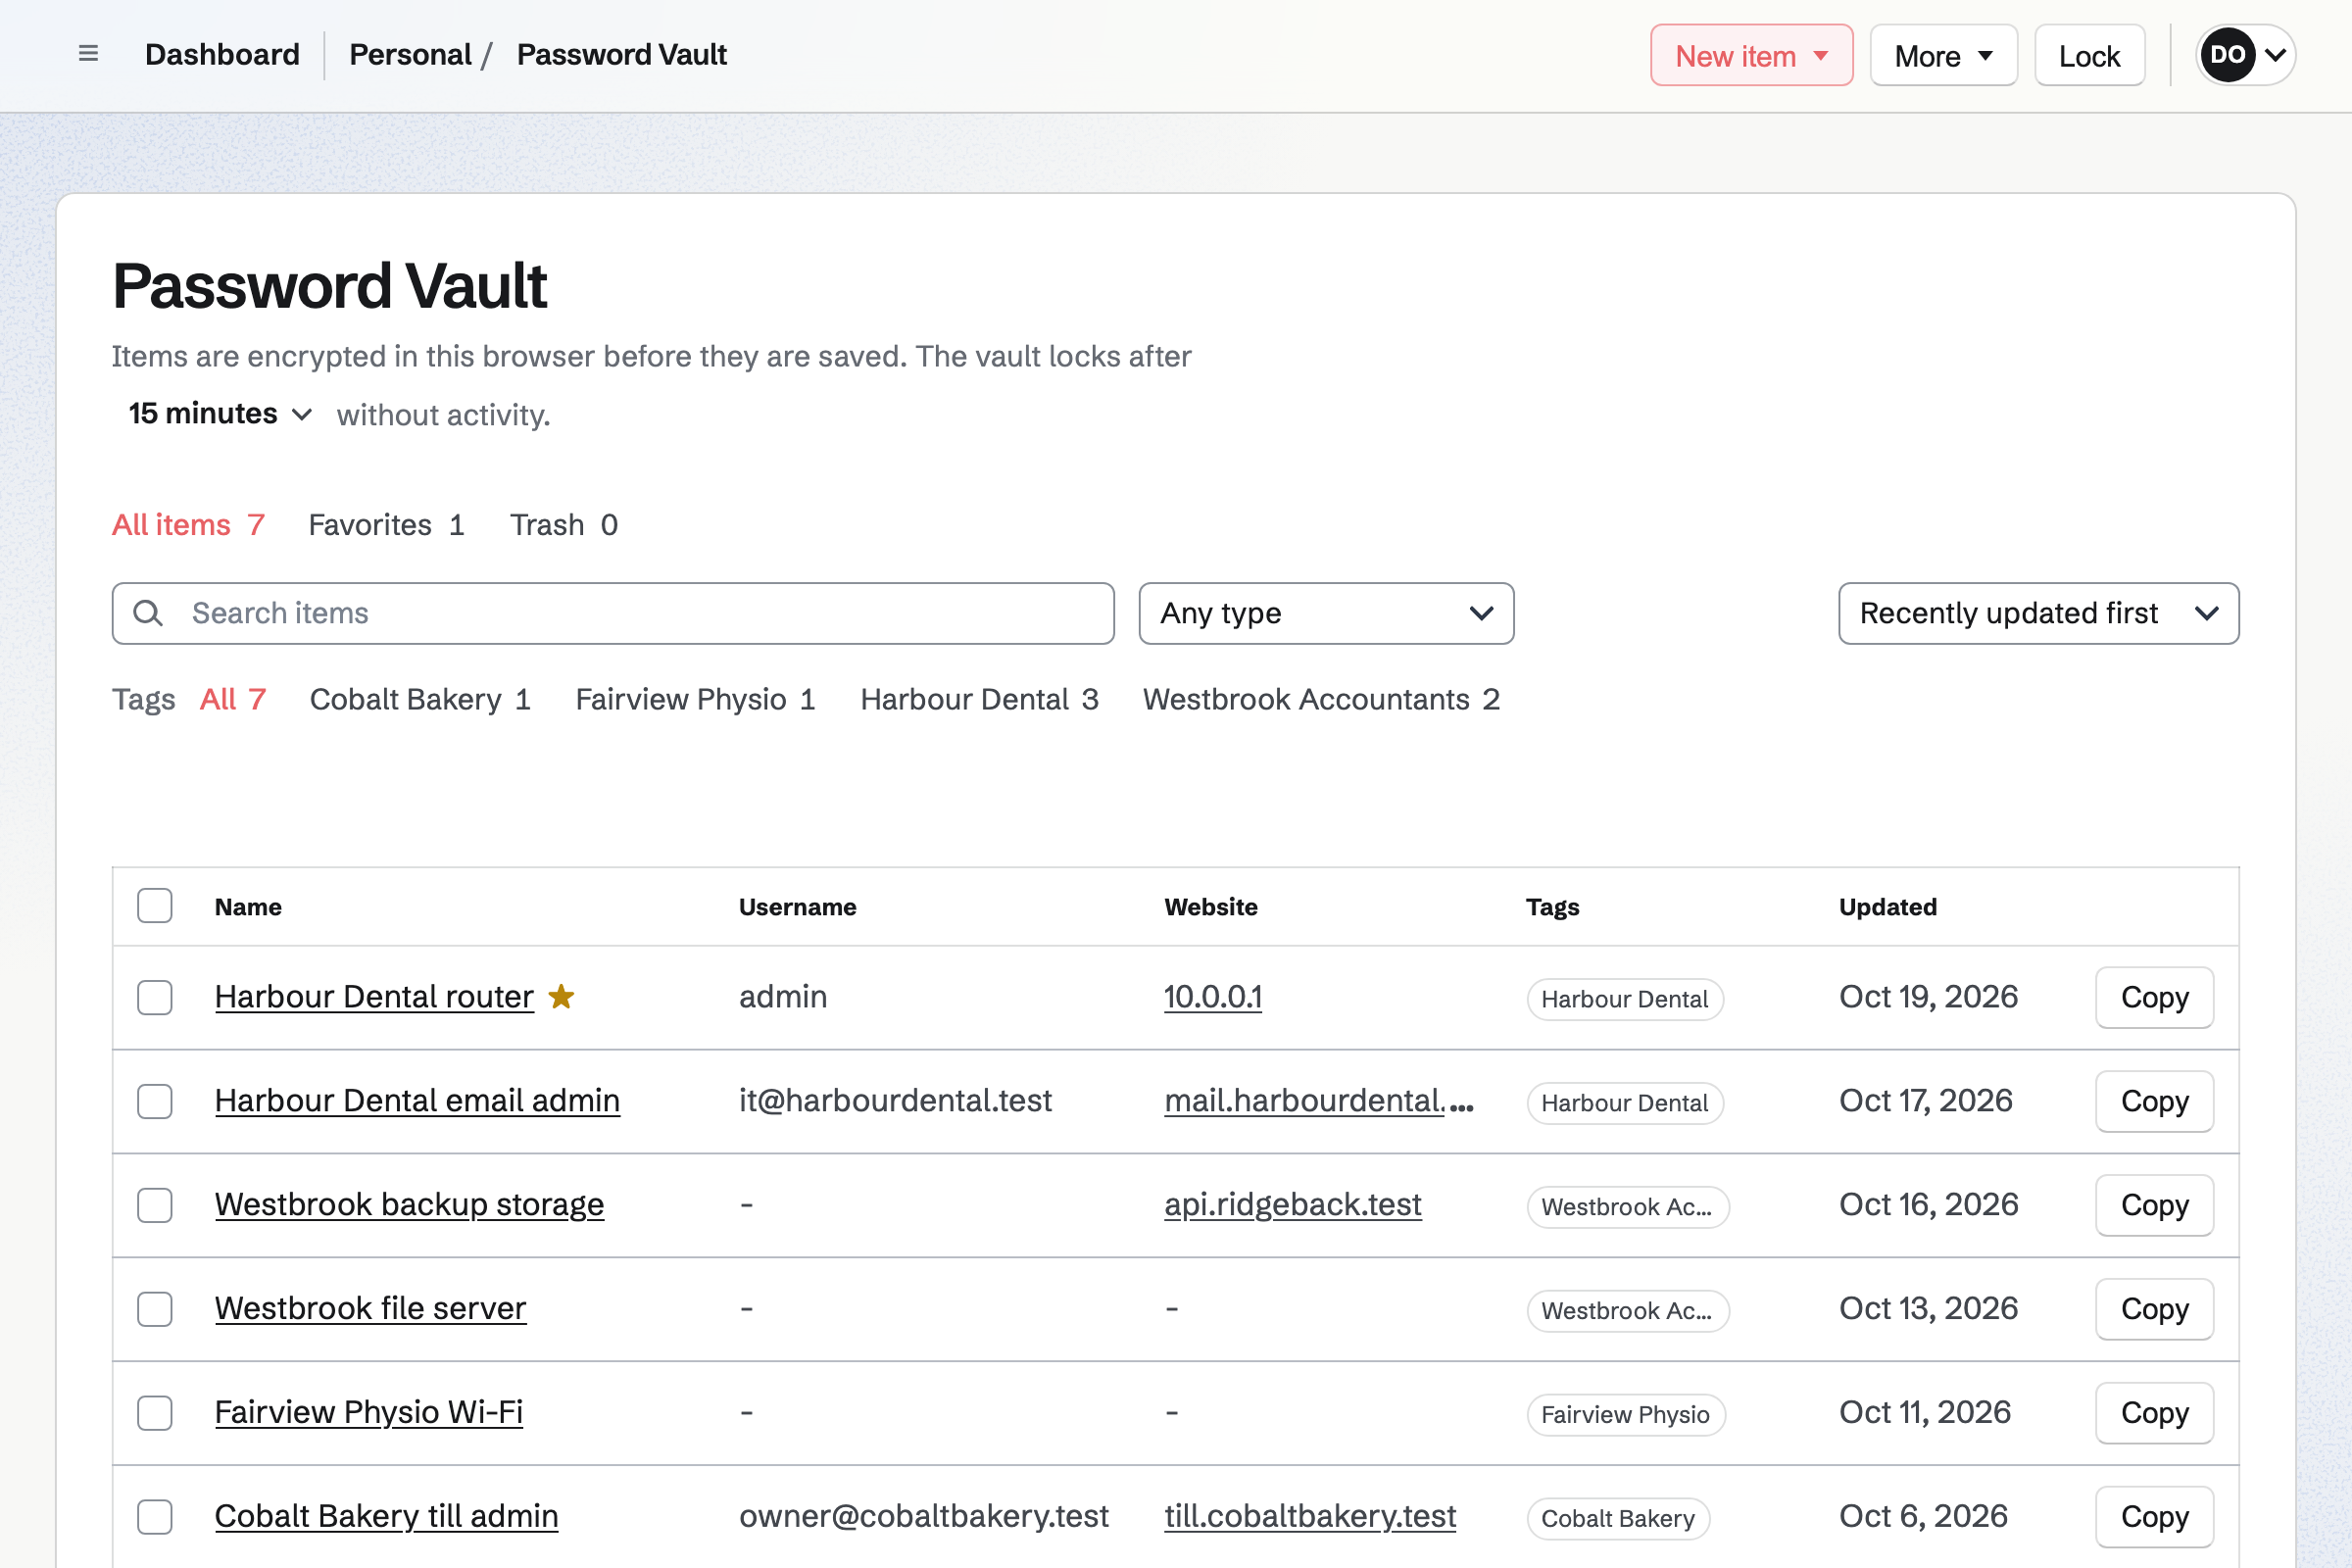Lock the vault with Lock button

click(2089, 55)
